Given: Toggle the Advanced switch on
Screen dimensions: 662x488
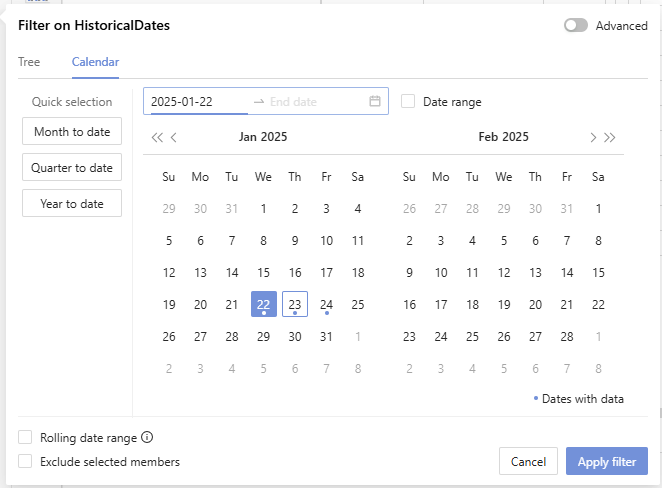Looking at the screenshot, I should (x=576, y=26).
